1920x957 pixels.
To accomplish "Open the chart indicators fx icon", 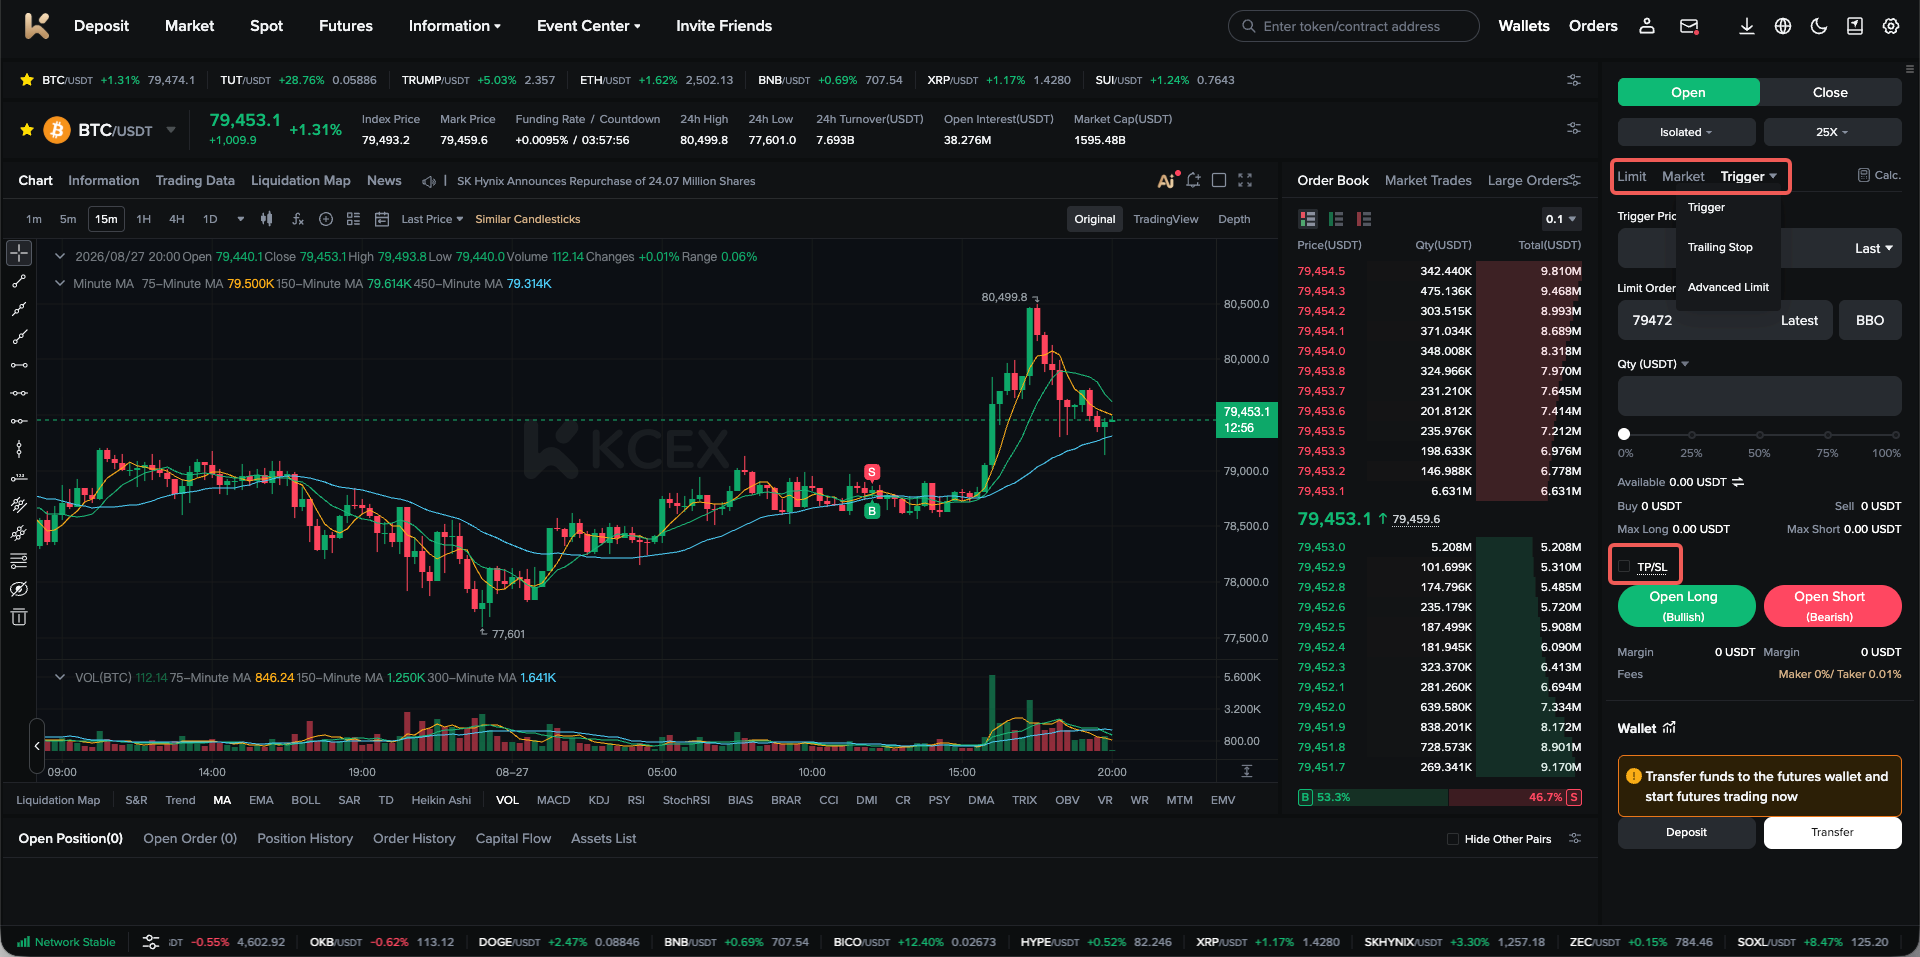I will pyautogui.click(x=297, y=219).
